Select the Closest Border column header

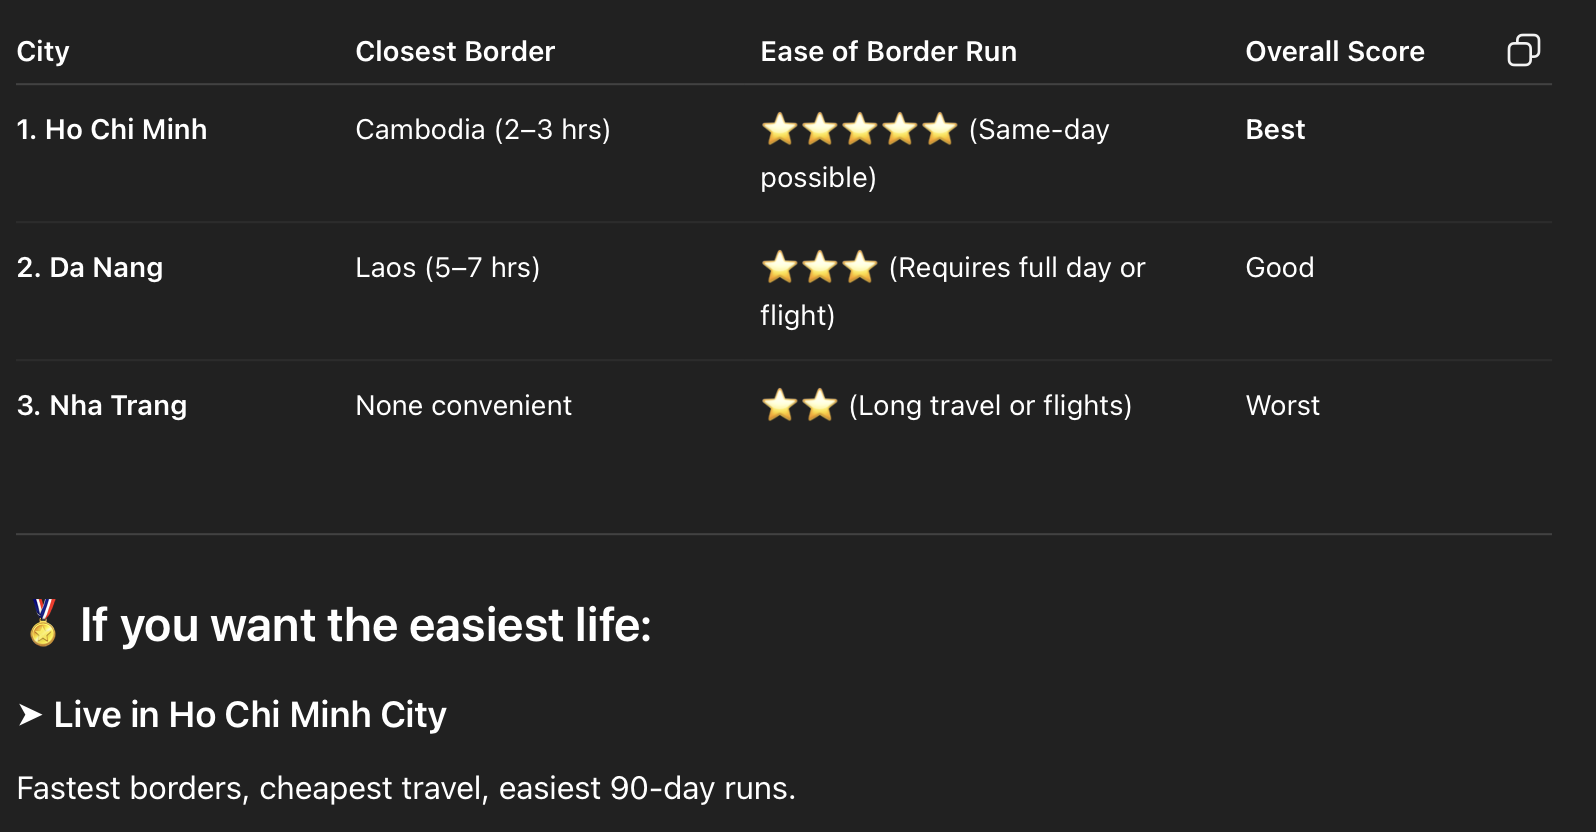pos(455,51)
